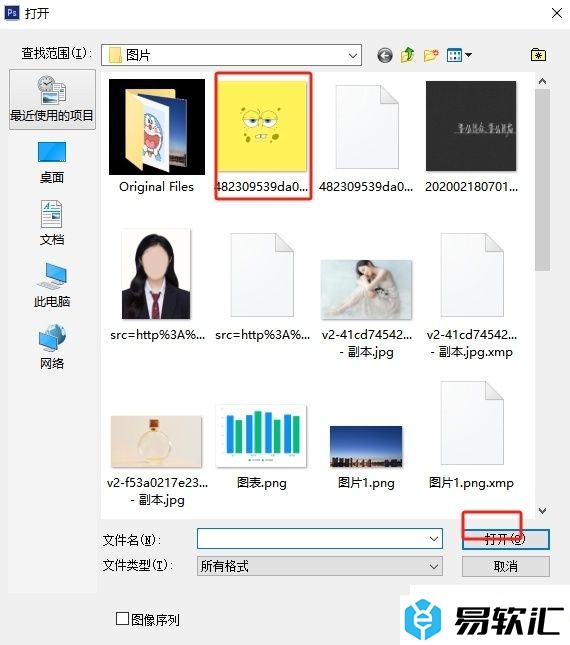This screenshot has height=645, width=570.
Task: Select the blank src=http%3A% file icon
Action: [262, 275]
